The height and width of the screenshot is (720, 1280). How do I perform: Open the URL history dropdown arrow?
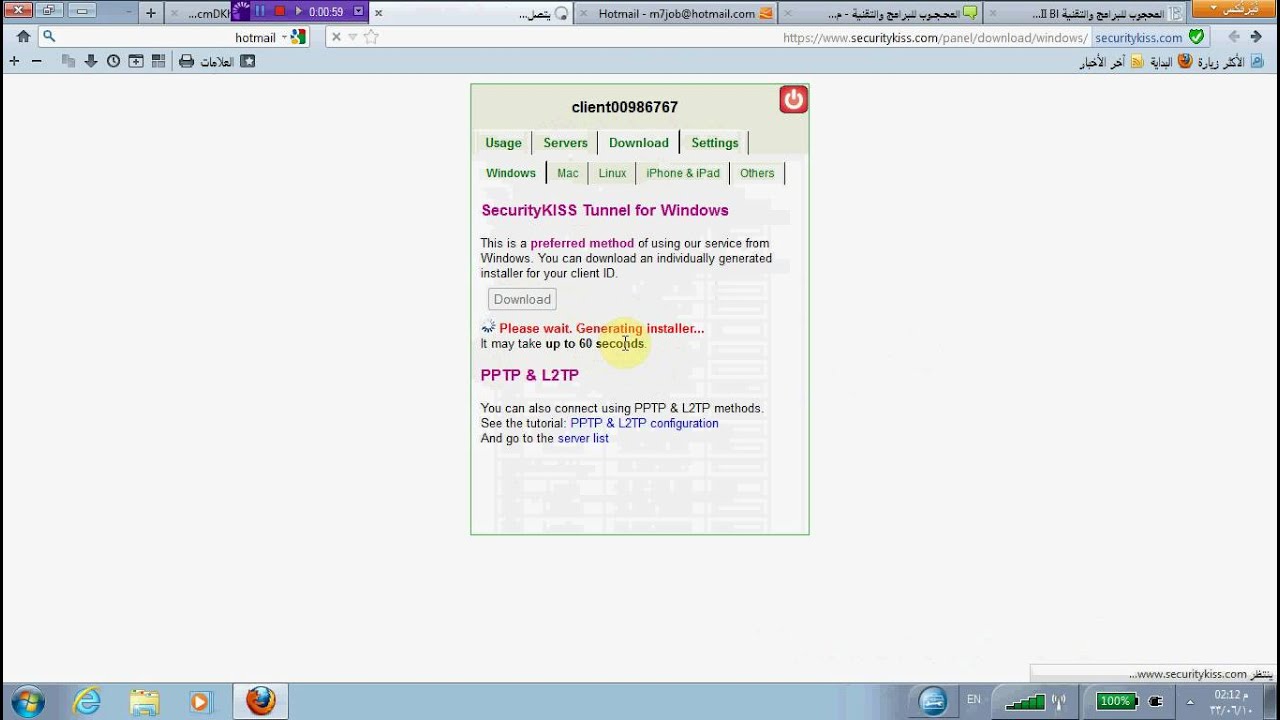click(x=353, y=37)
